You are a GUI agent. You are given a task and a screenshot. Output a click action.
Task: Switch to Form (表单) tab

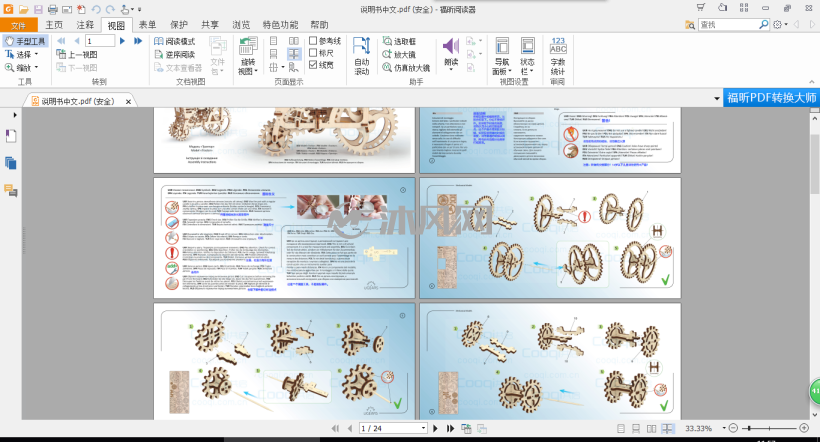(x=147, y=25)
